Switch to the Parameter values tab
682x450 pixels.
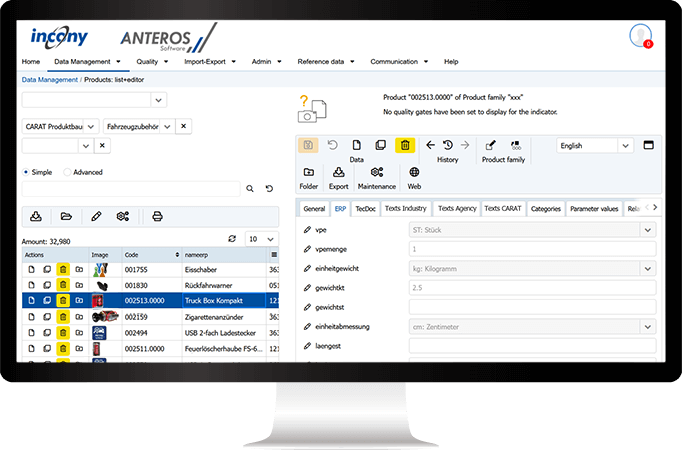tap(594, 209)
